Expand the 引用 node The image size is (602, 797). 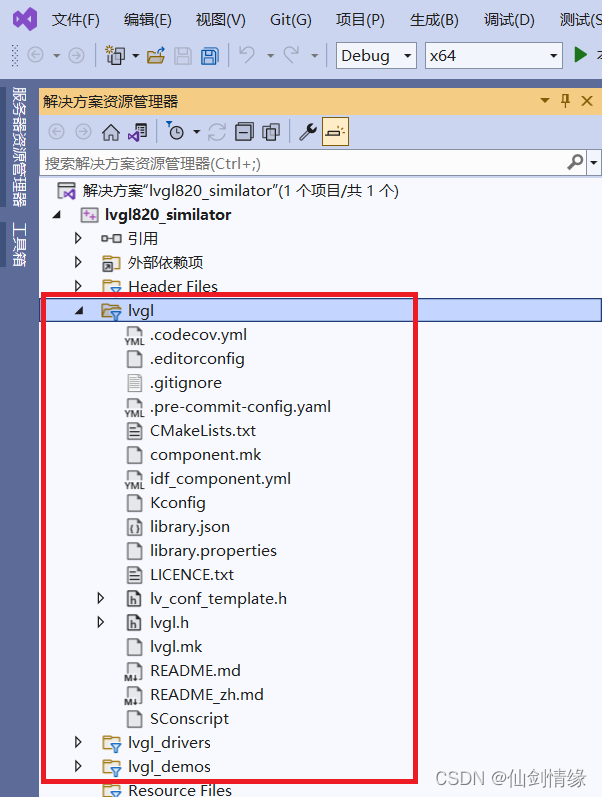tap(78, 238)
